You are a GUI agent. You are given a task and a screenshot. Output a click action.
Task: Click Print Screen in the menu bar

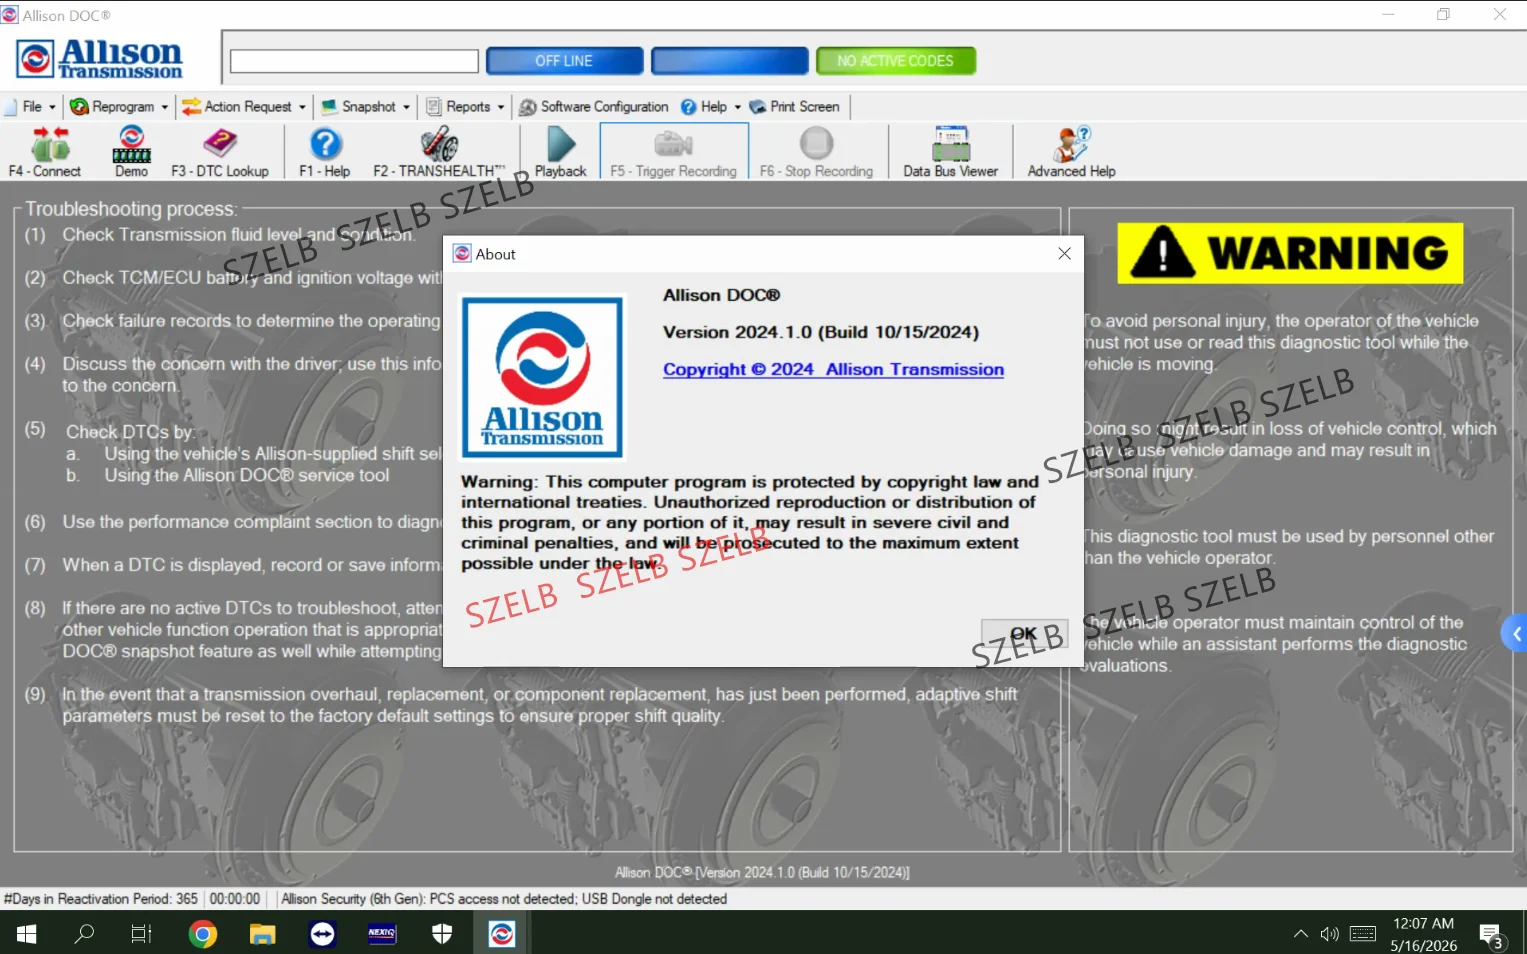795,107
